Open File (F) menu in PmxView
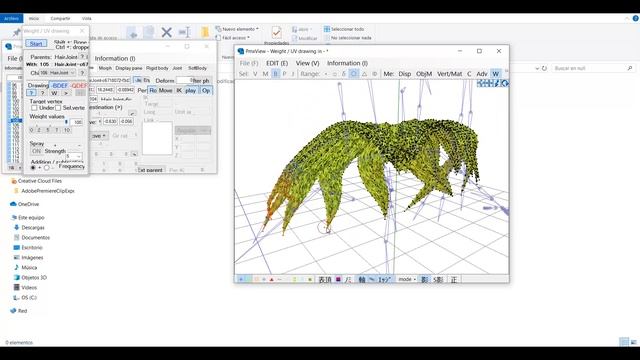The image size is (640, 360). pyautogui.click(x=249, y=63)
